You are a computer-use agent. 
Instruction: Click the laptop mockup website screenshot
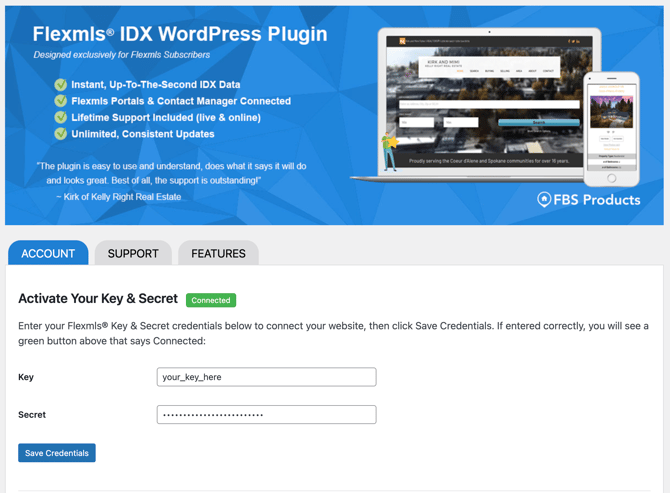[489, 100]
